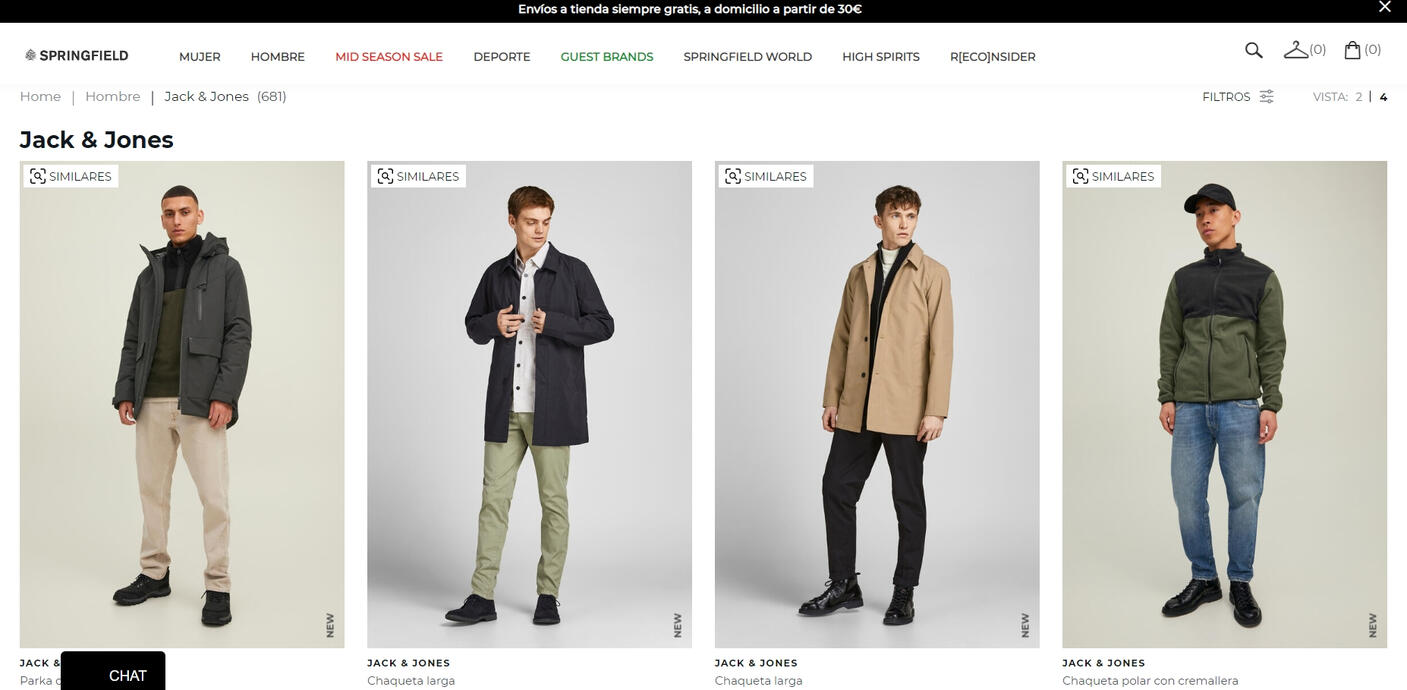Open the Mujer menu
The height and width of the screenshot is (690, 1407).
(x=199, y=57)
